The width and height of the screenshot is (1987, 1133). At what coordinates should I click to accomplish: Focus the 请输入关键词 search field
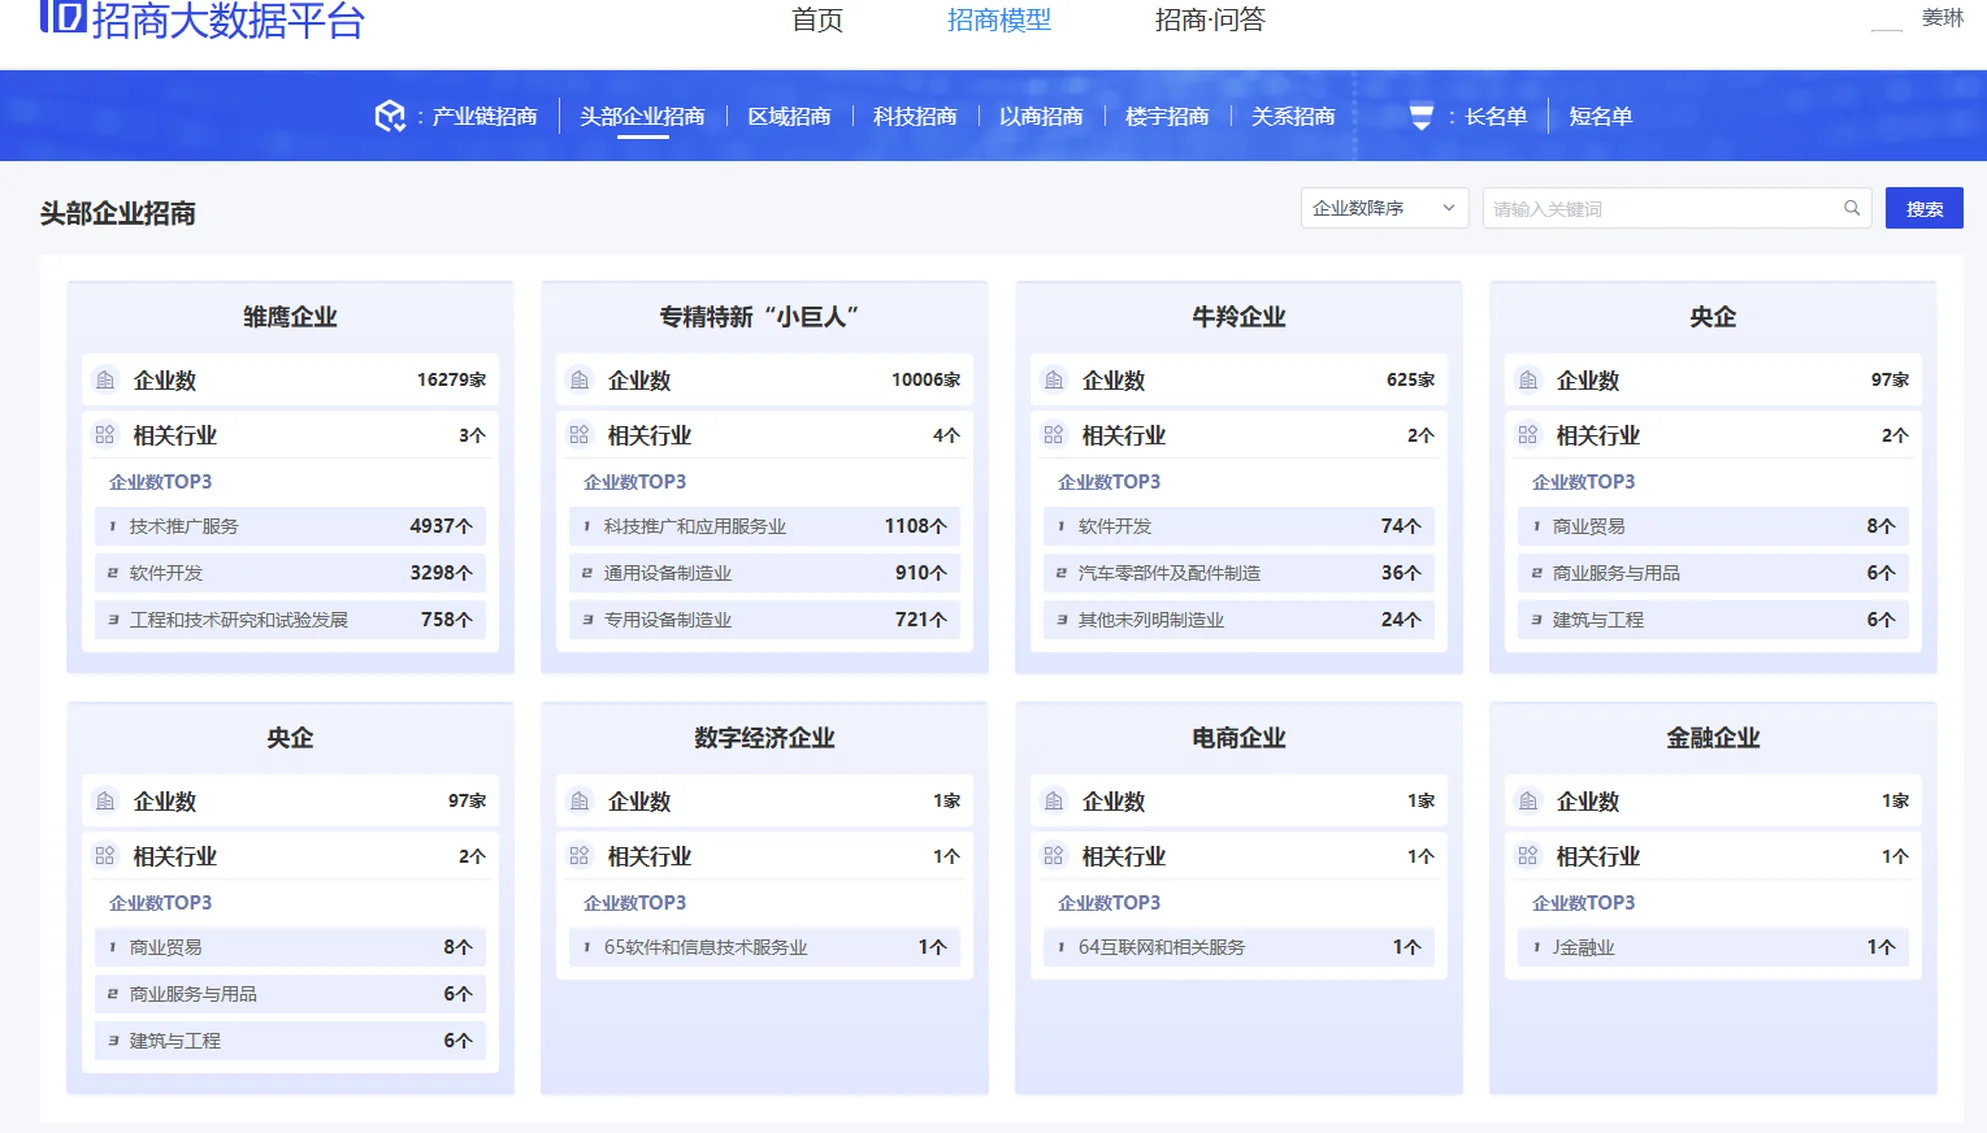[1677, 208]
